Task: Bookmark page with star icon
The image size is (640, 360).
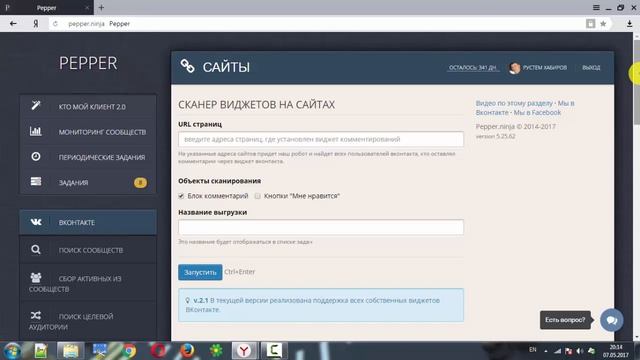Action: tap(603, 24)
